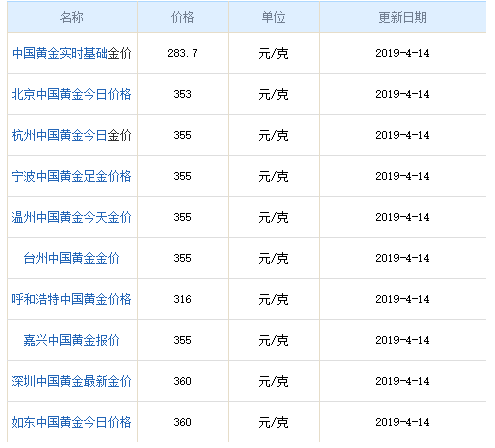Click the 更新日期 column header
Screen dimensions: 495x448
pyautogui.click(x=402, y=17)
